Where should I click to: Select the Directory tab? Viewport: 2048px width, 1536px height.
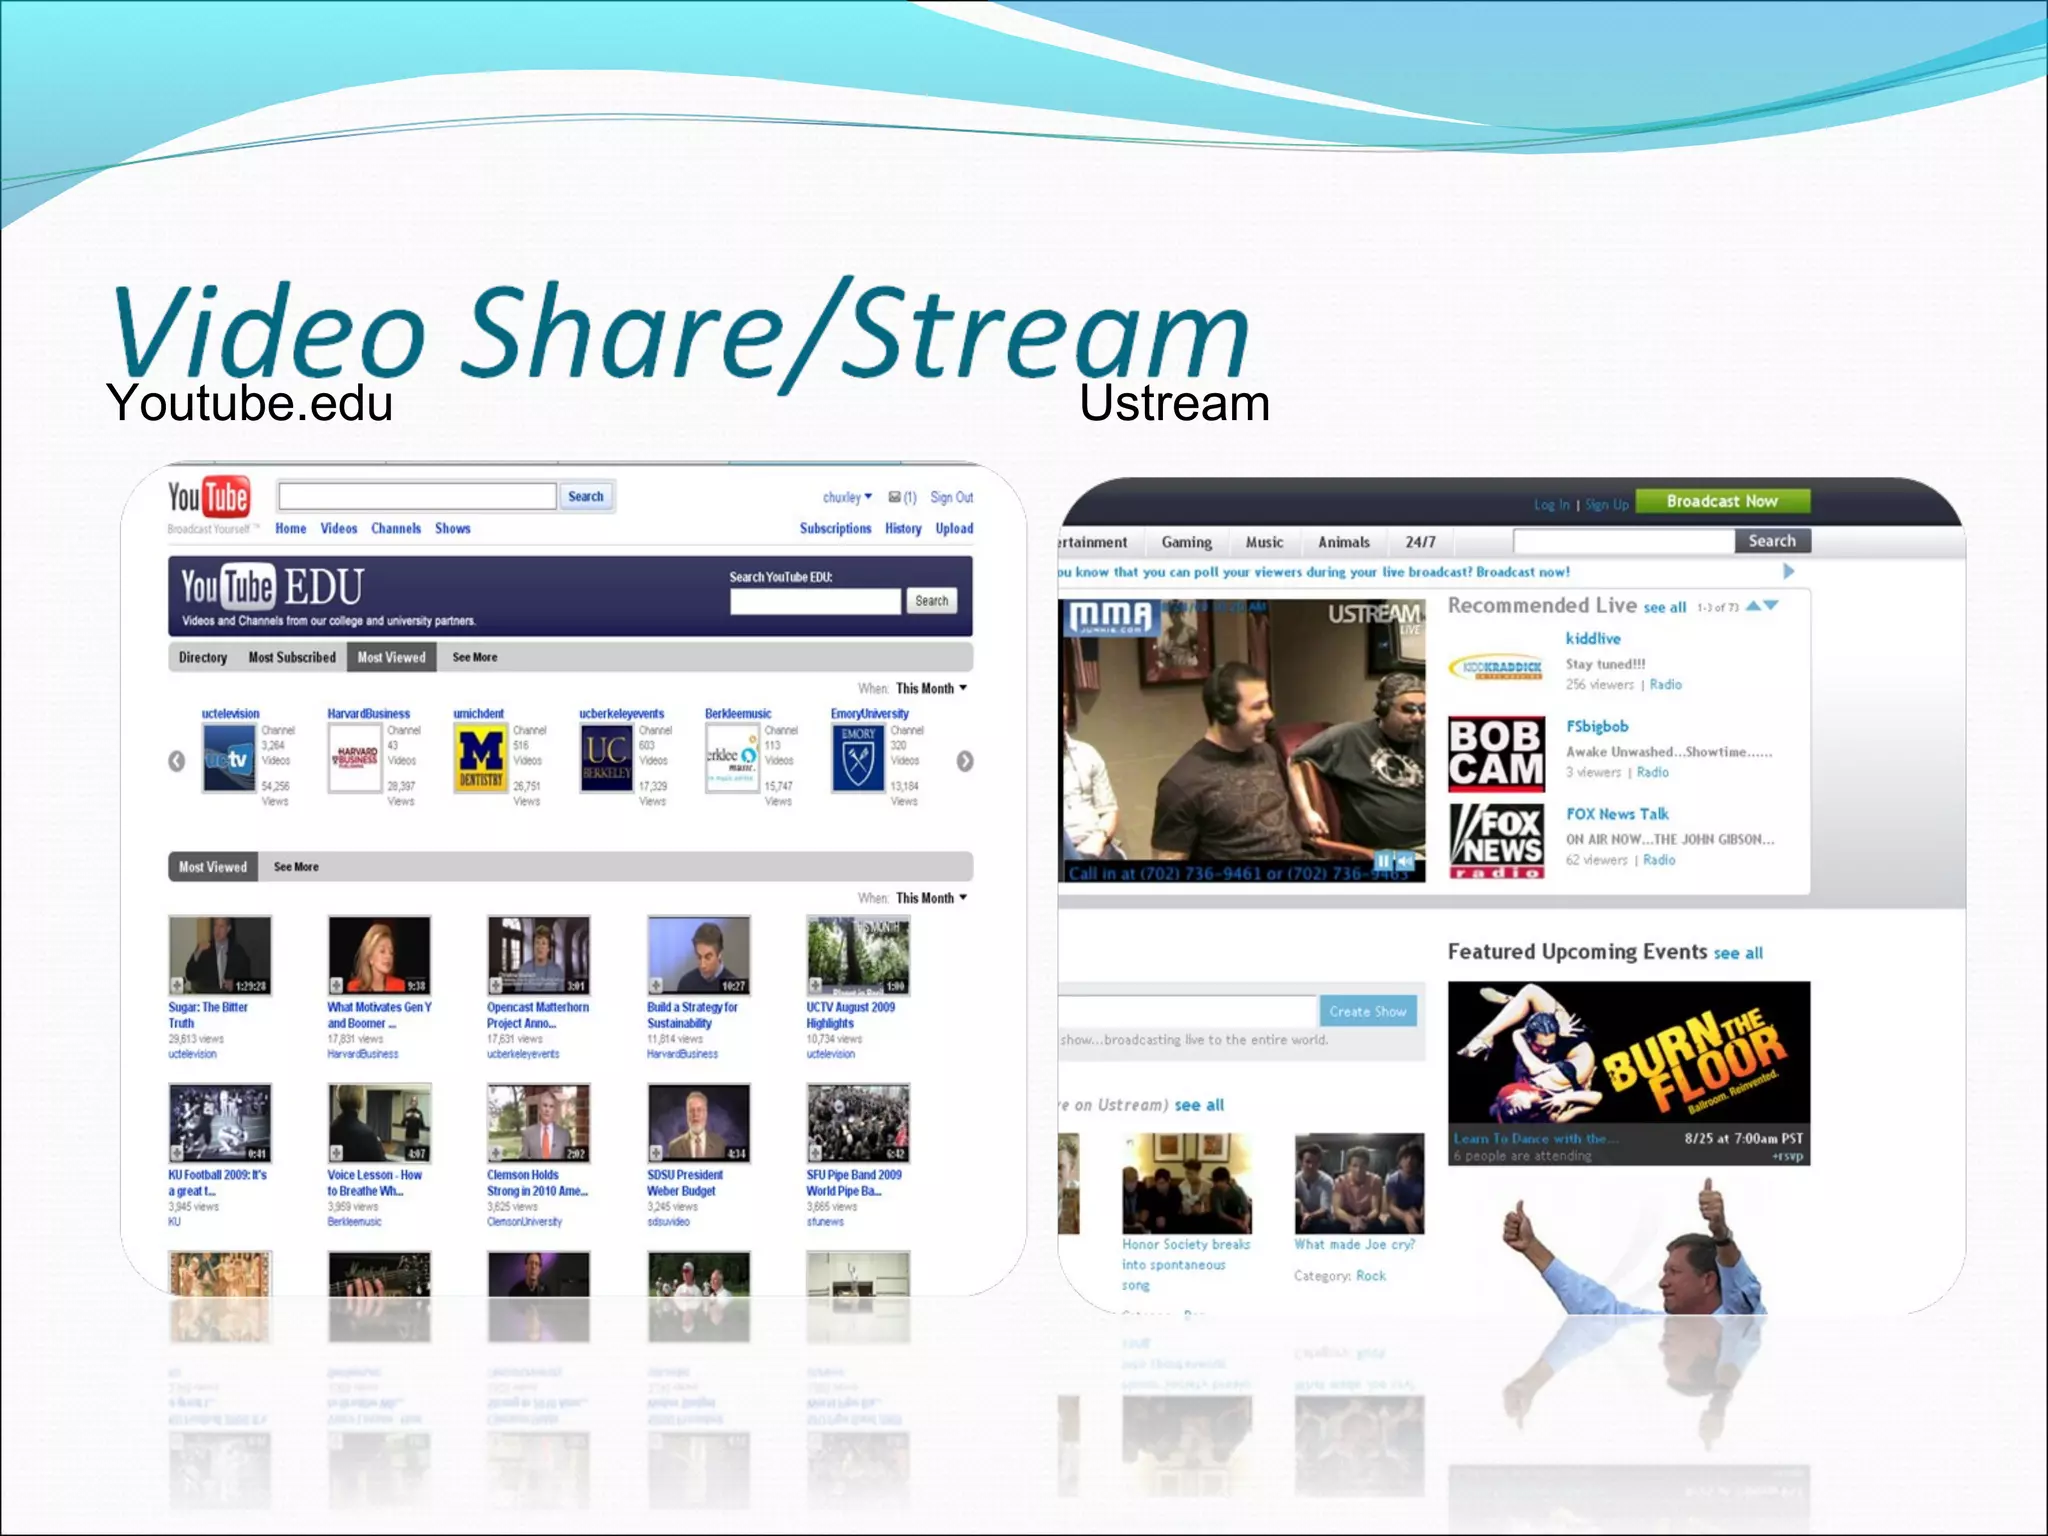203,657
